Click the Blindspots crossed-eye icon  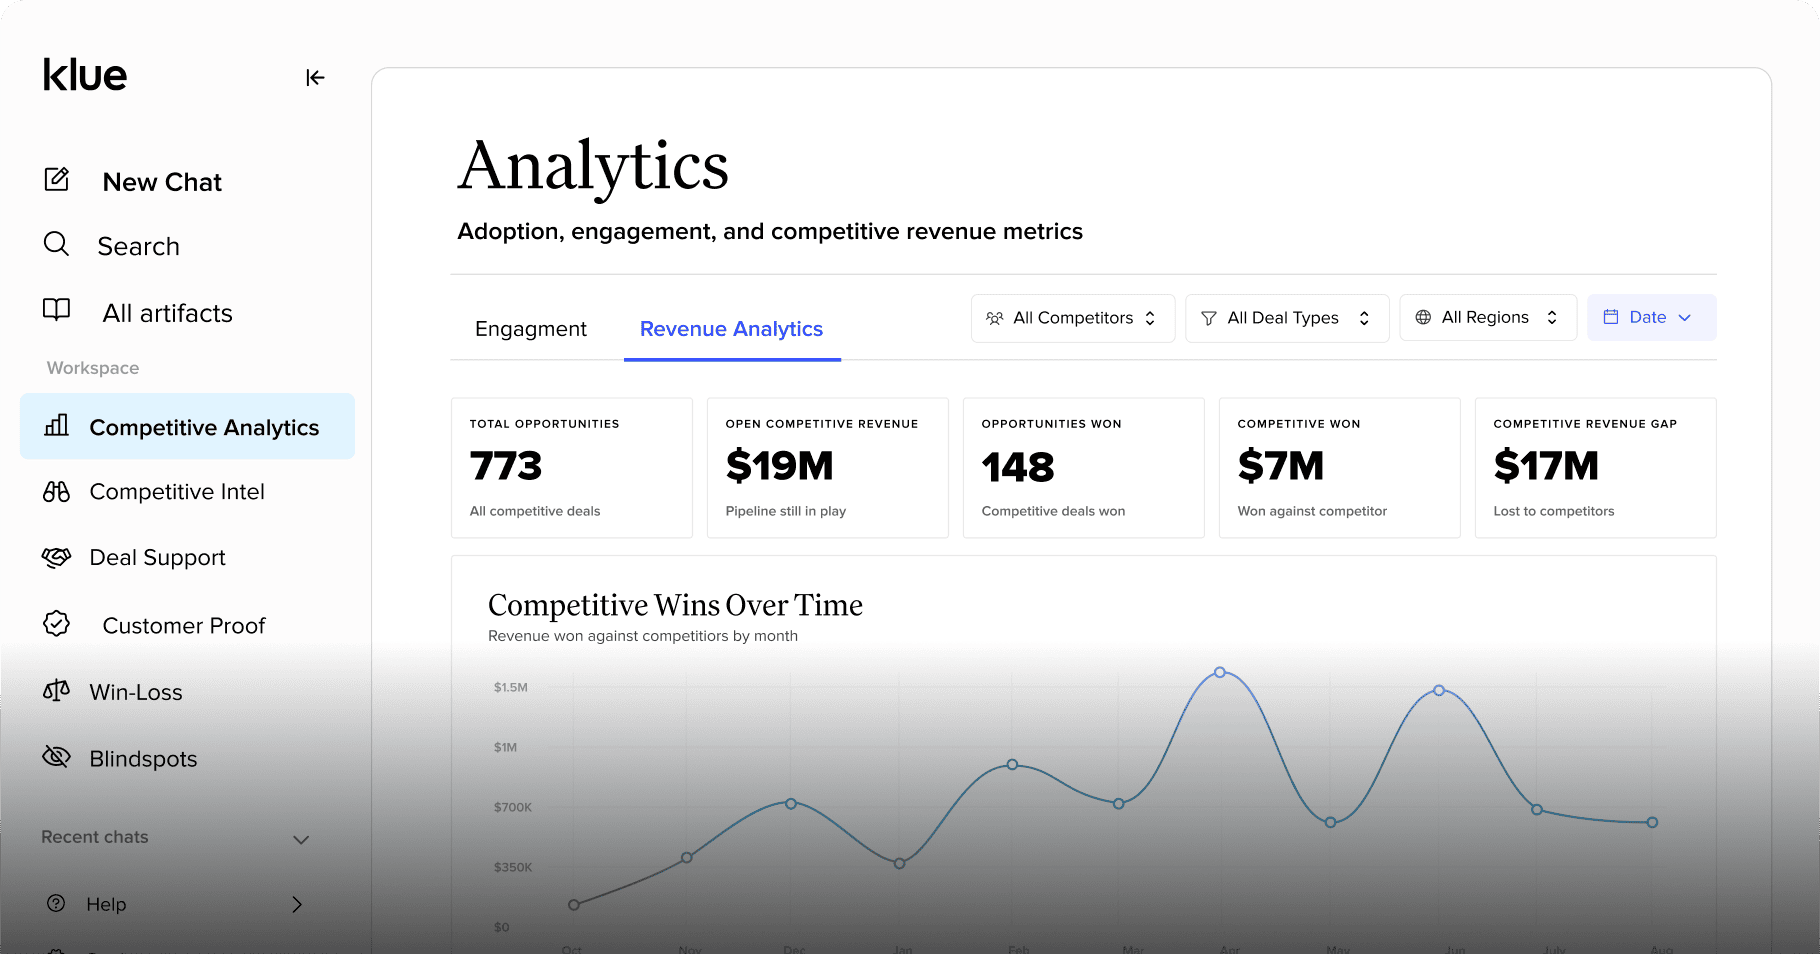(57, 757)
